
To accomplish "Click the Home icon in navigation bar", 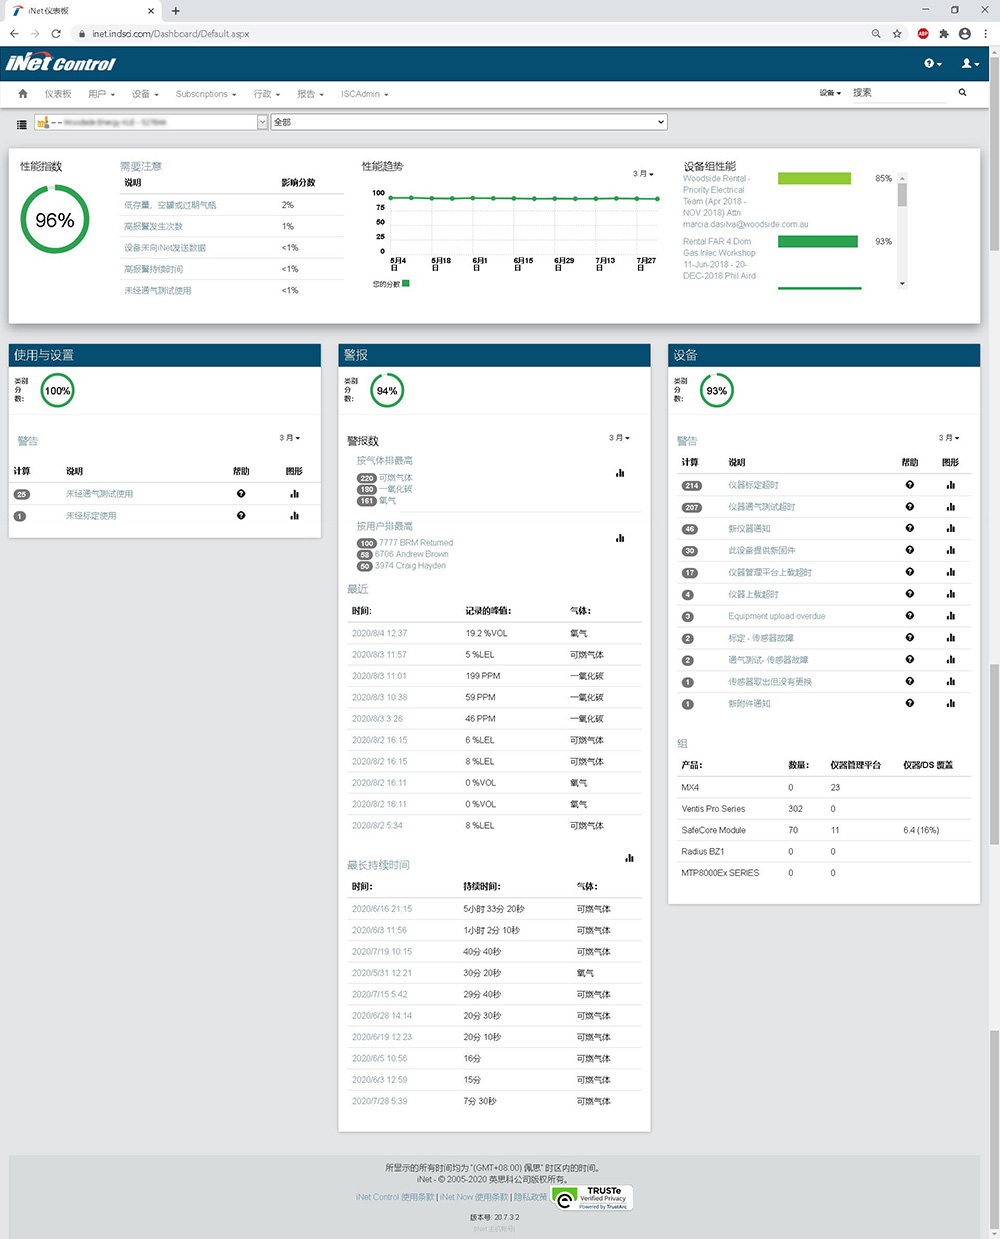I will coord(23,94).
